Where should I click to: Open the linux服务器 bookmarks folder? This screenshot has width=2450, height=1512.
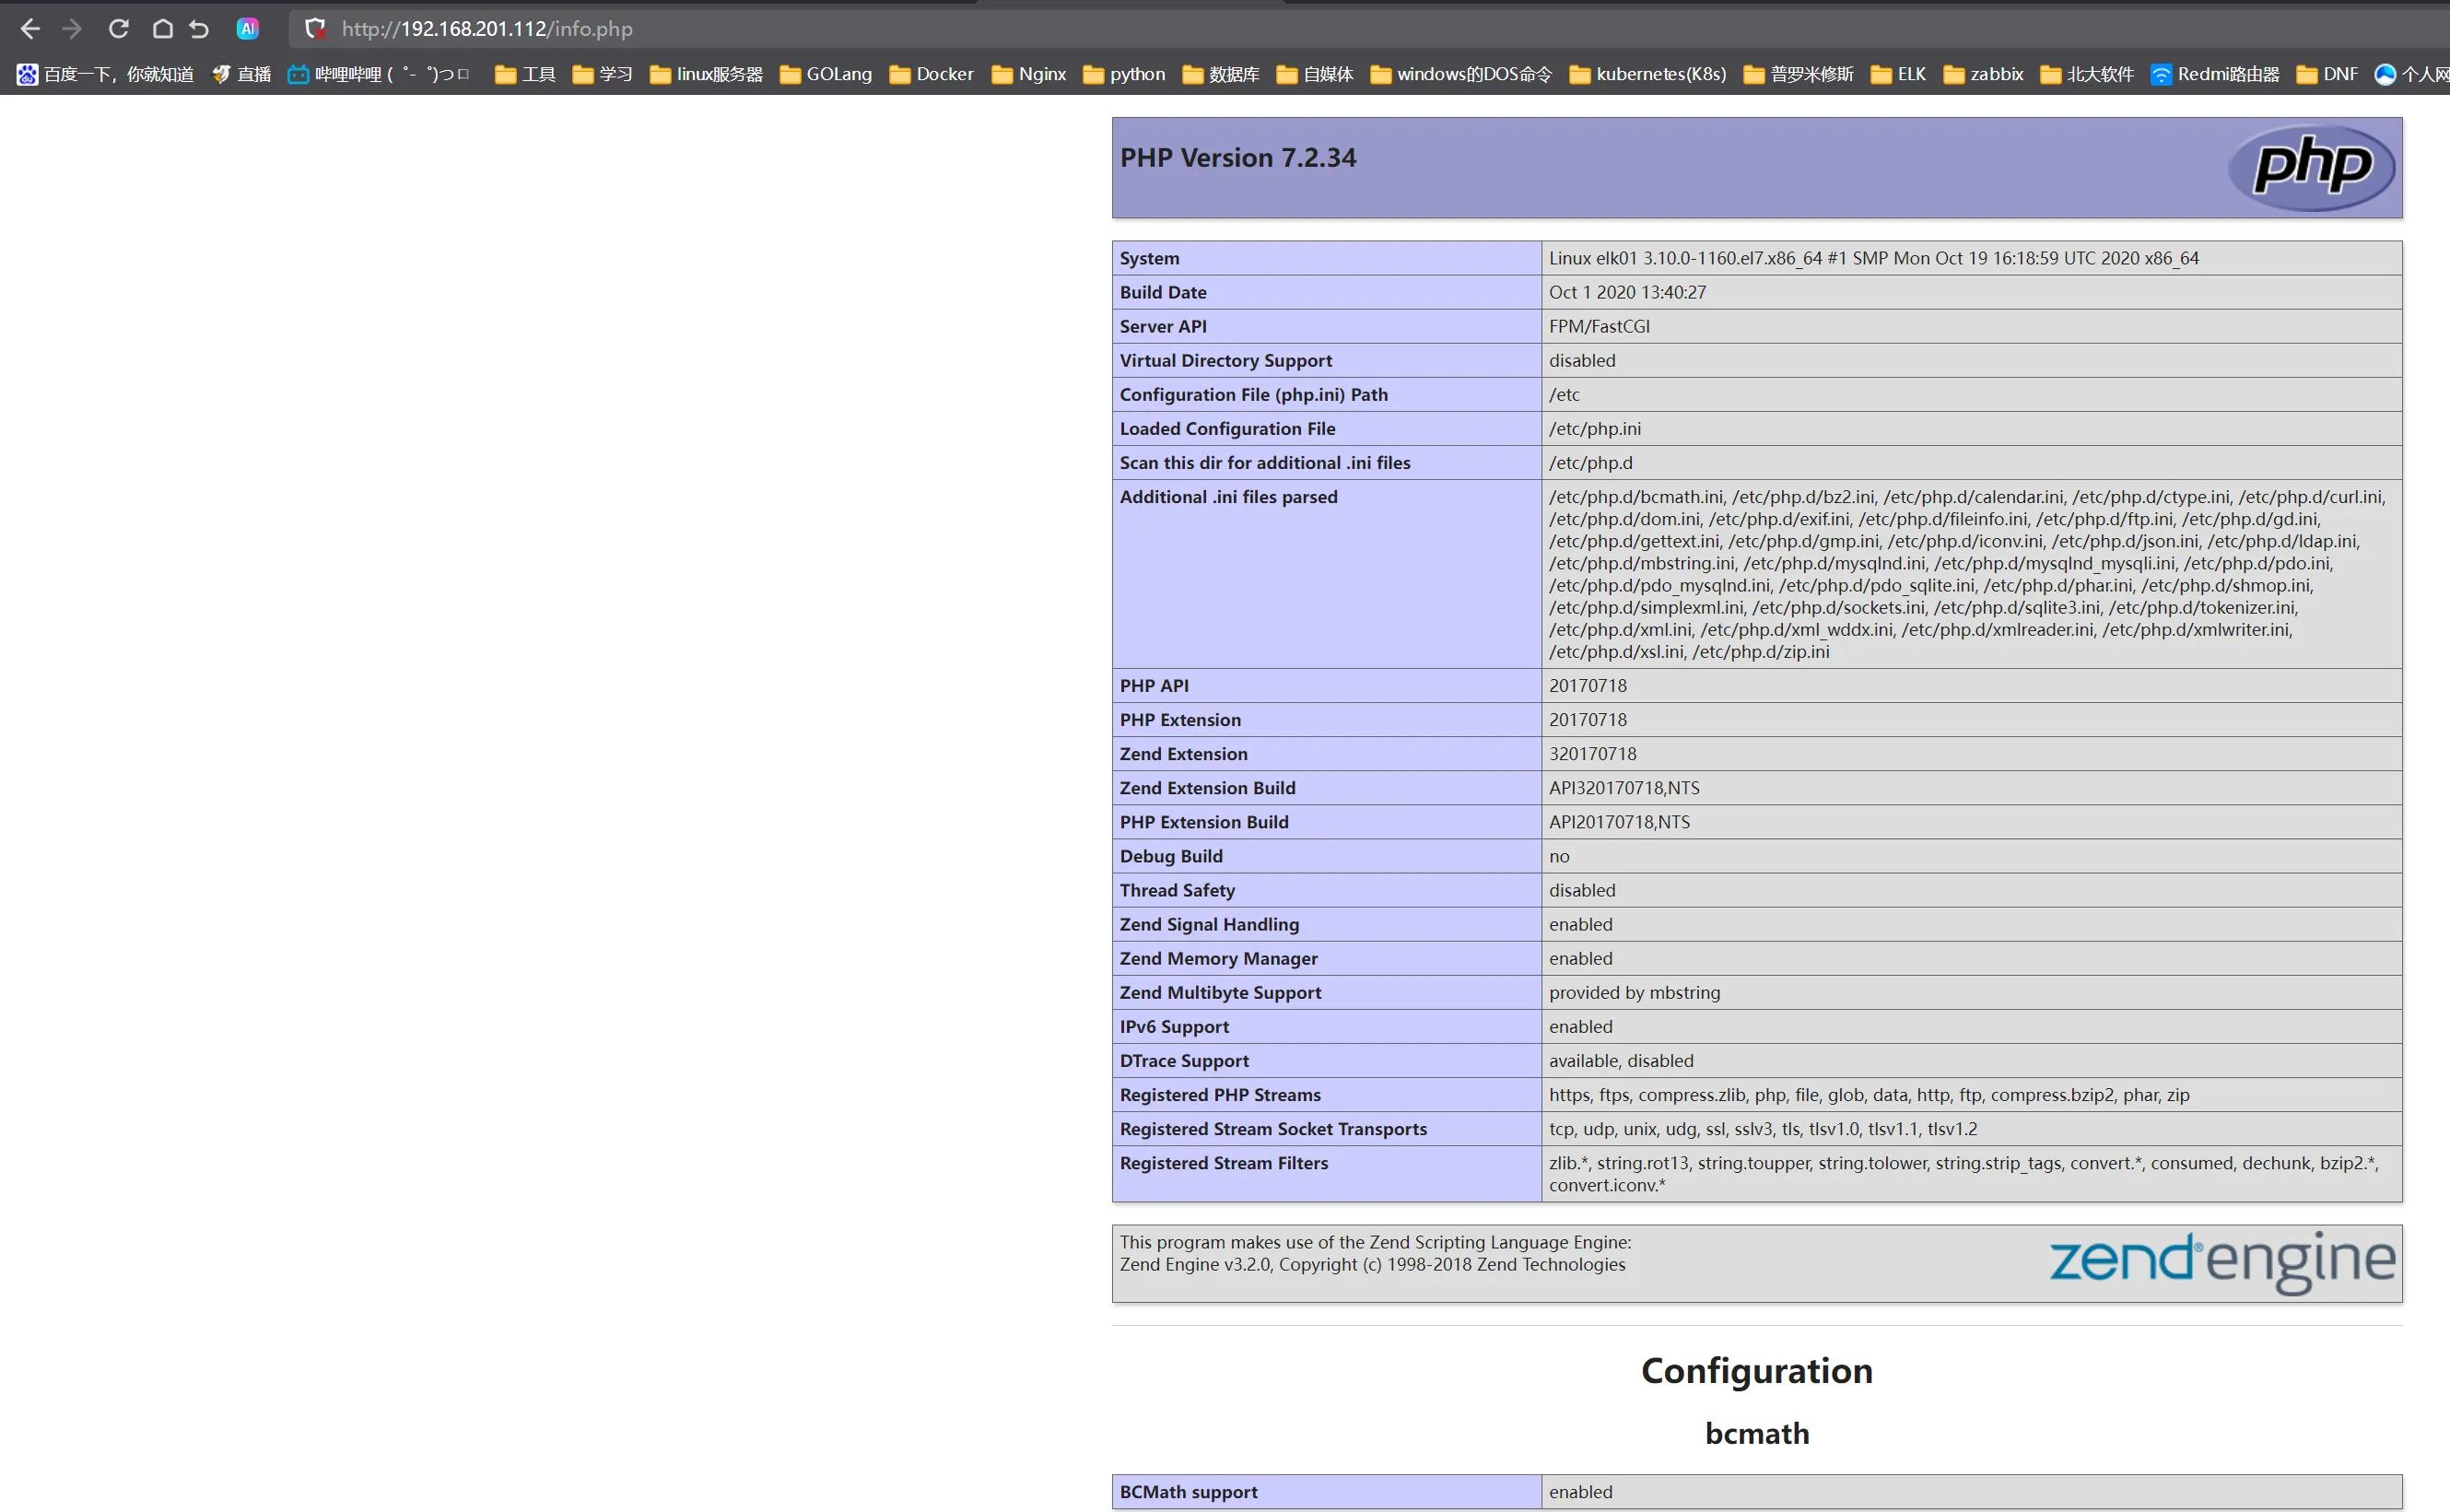click(x=706, y=74)
